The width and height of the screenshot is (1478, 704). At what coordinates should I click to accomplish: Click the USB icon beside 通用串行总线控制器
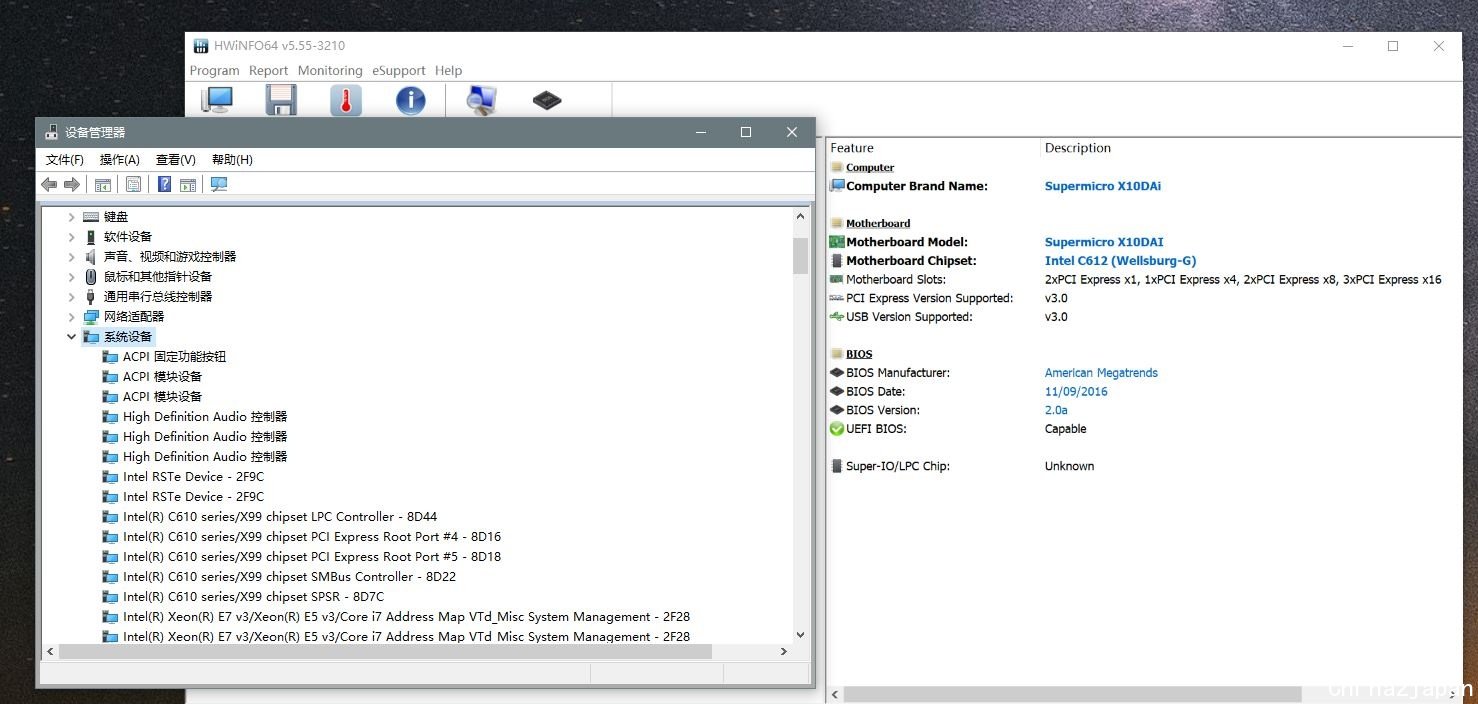click(91, 297)
